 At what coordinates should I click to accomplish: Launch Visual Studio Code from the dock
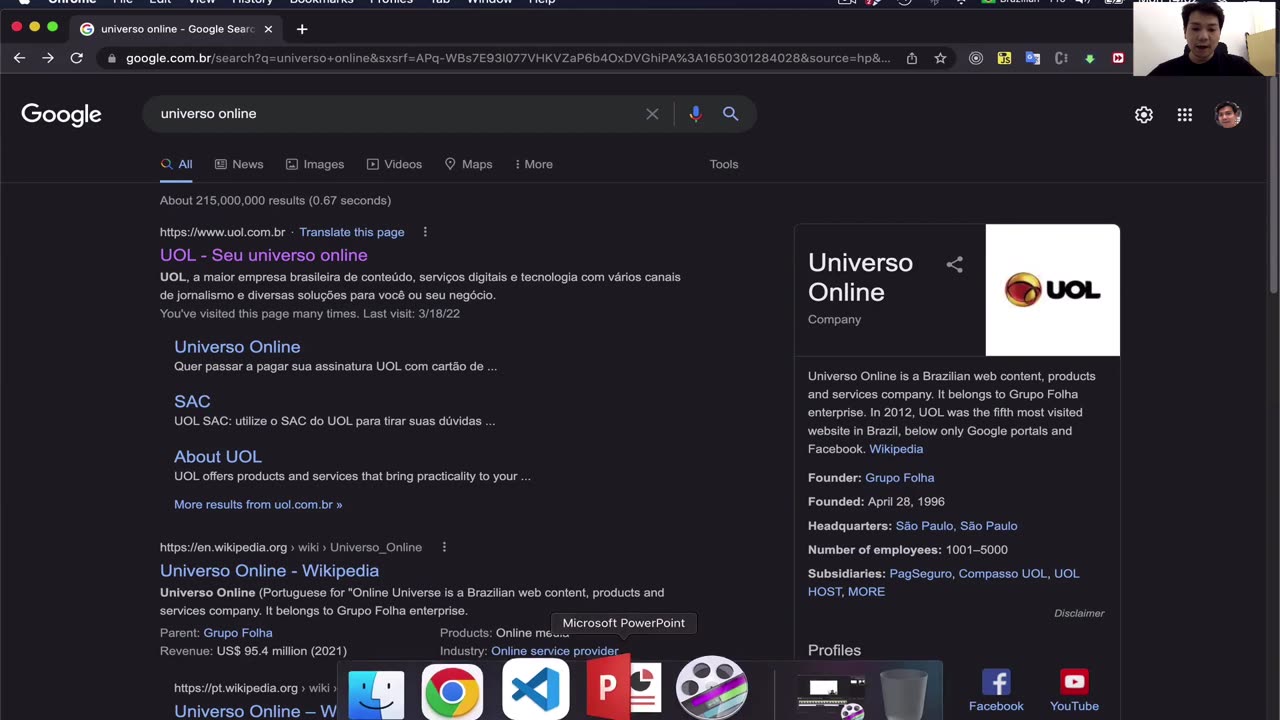535,690
